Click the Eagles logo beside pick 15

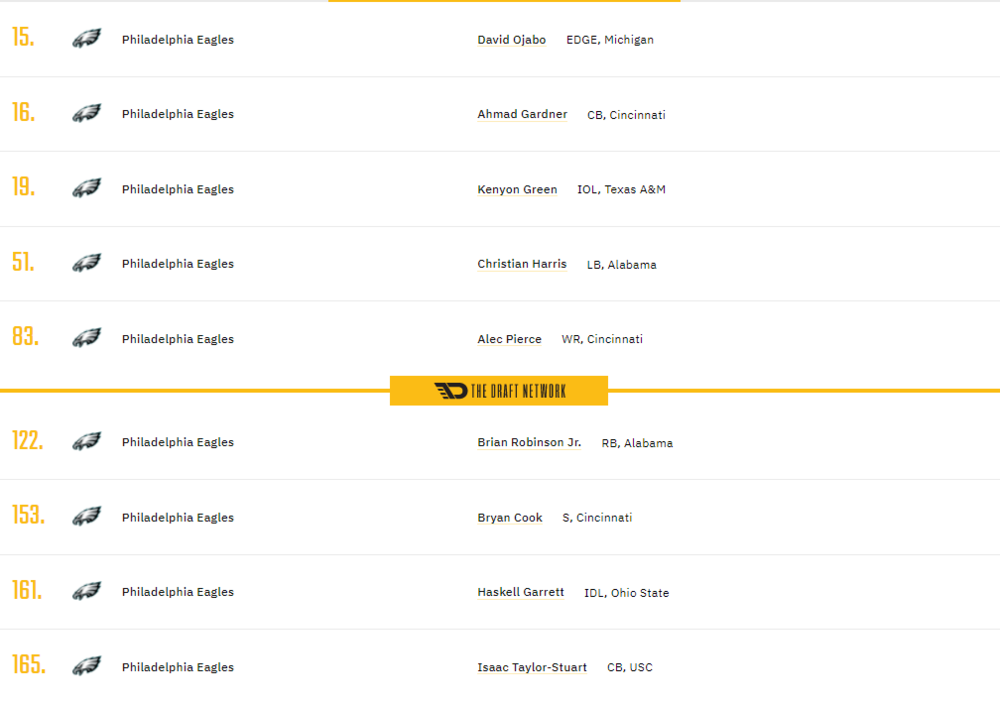point(87,39)
